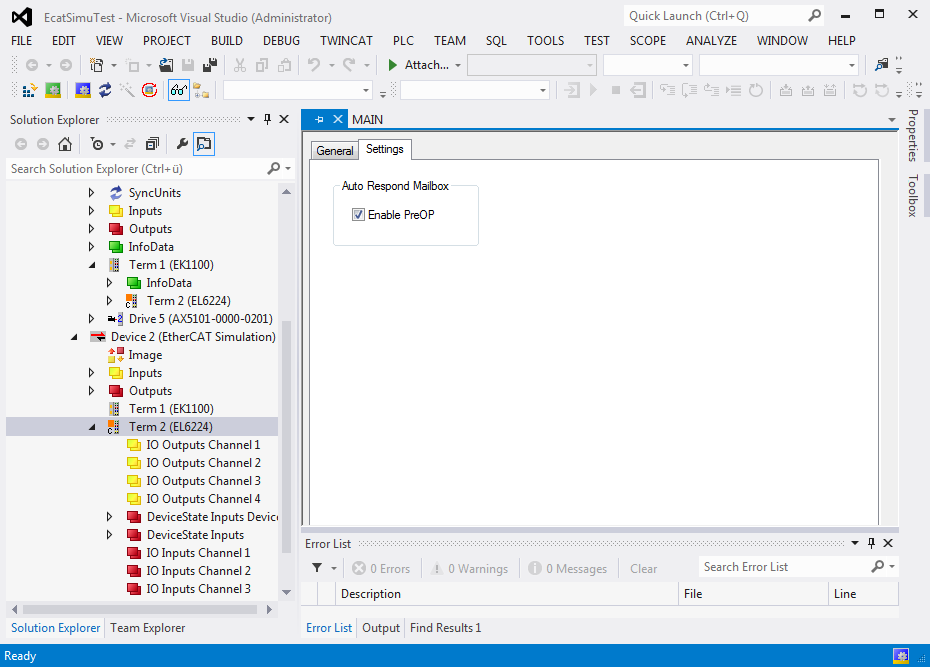
Task: Click the Preview Selected Items icon
Action: tap(204, 144)
